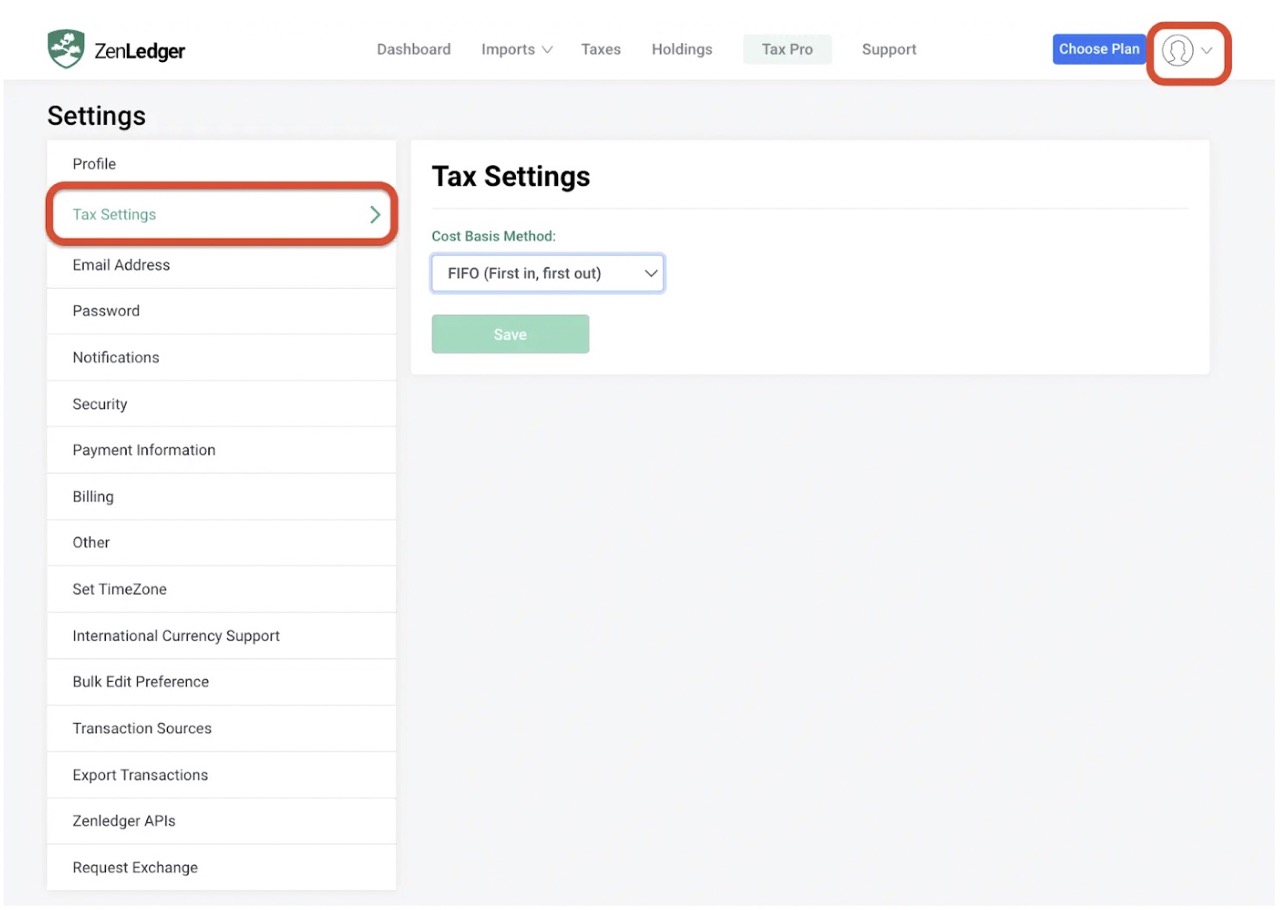This screenshot has height=910, width=1280.
Task: Open the Cost Basis Method dropdown
Action: 547,273
